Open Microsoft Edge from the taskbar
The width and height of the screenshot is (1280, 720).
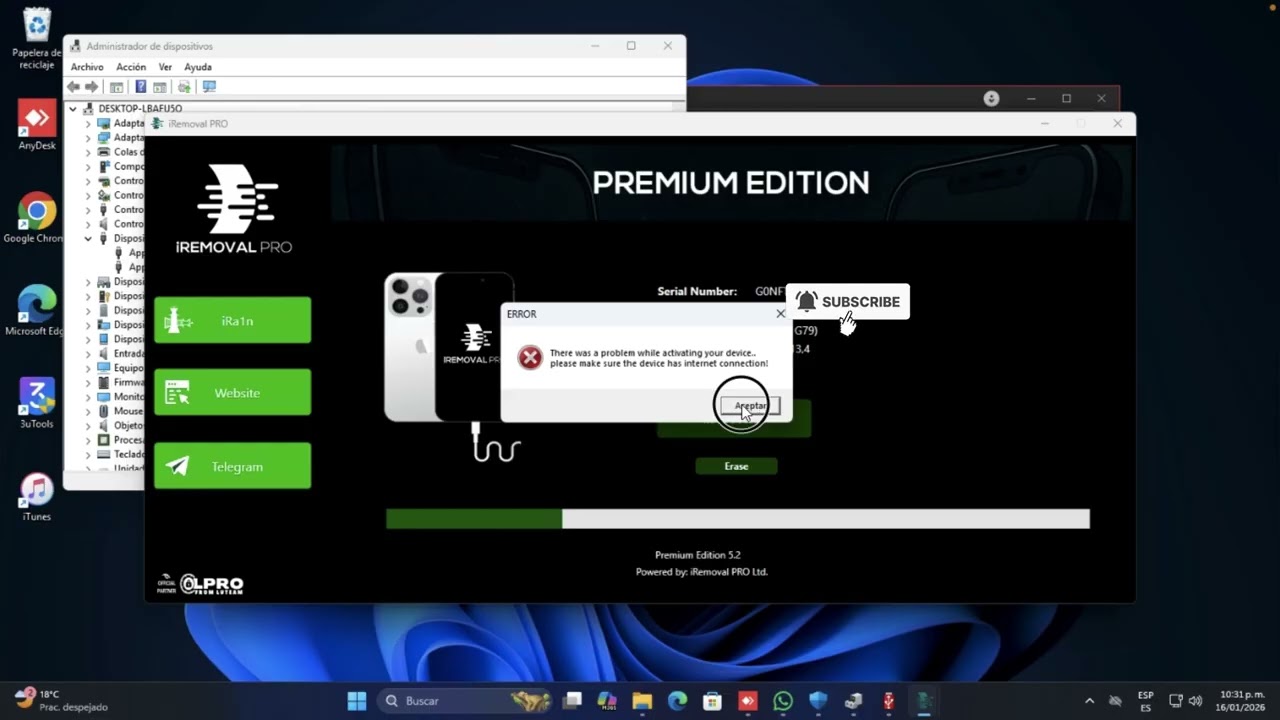tap(677, 701)
